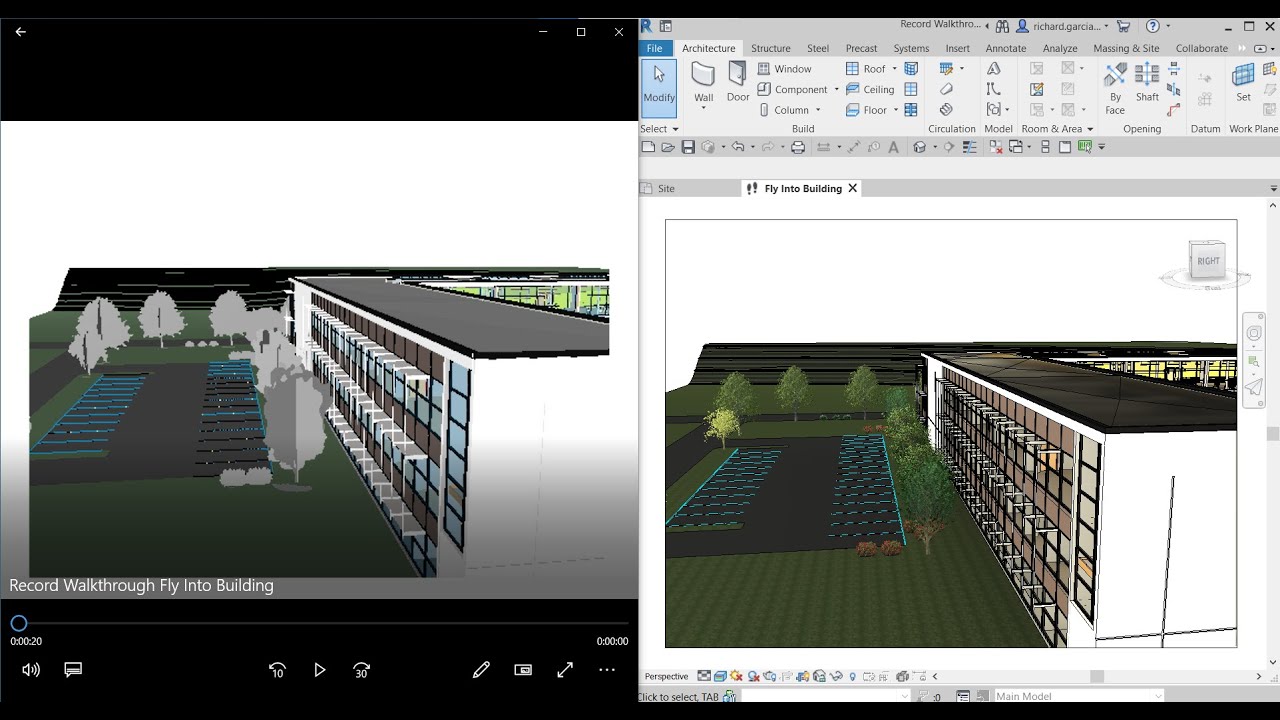
Task: Click the Model Text tool in Model panel
Action: click(x=993, y=69)
